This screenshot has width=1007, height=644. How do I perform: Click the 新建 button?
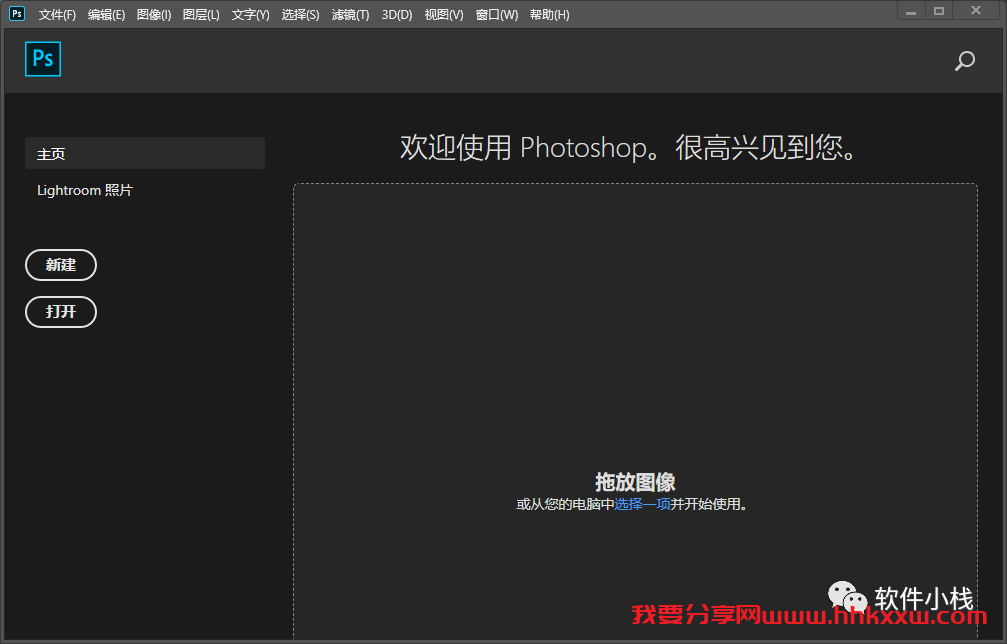coord(61,265)
